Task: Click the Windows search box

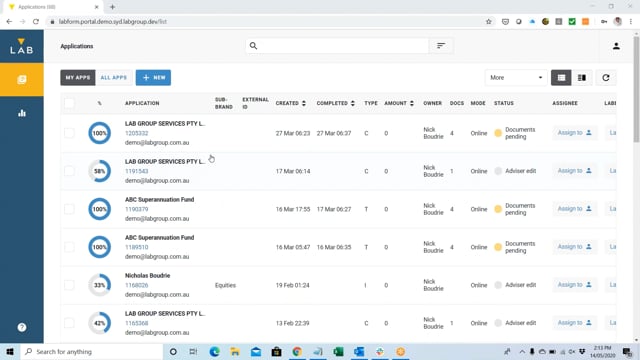Action: point(92,351)
